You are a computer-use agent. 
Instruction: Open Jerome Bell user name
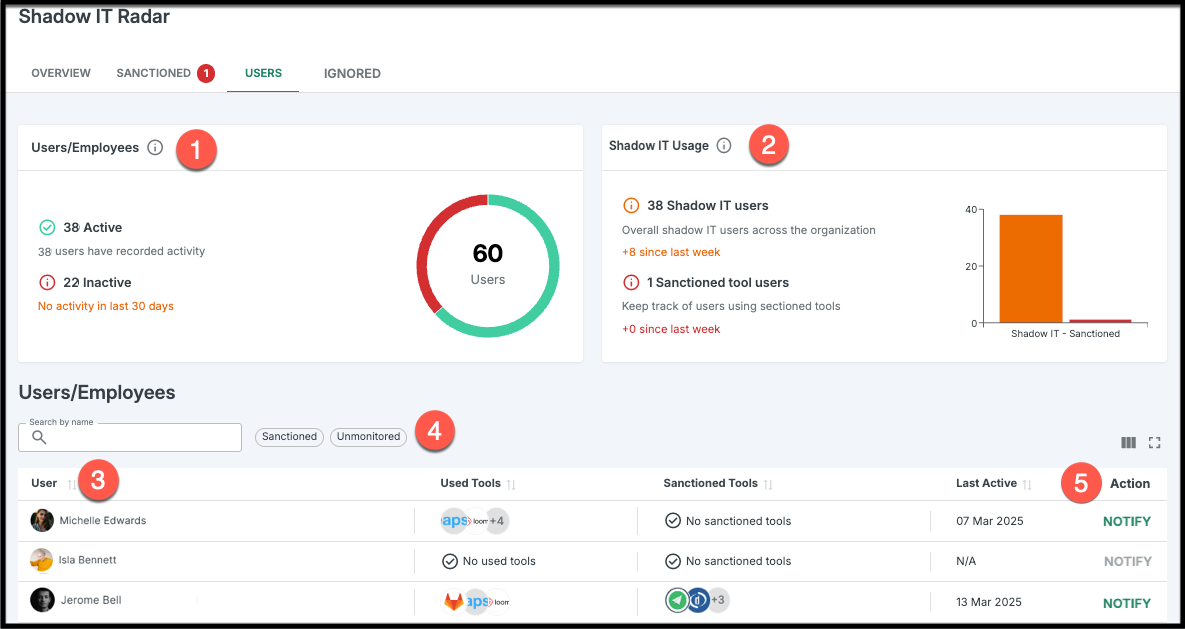click(x=91, y=601)
